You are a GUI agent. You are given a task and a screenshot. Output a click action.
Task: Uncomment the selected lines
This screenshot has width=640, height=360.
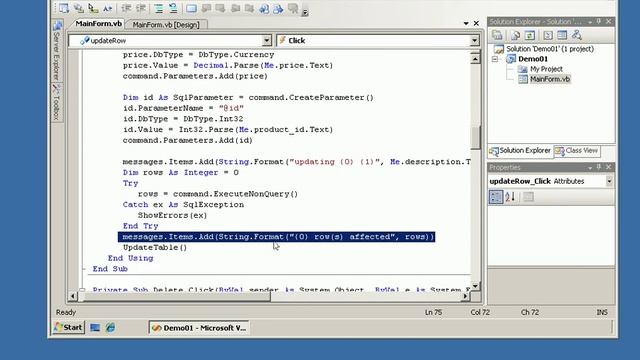[173, 8]
